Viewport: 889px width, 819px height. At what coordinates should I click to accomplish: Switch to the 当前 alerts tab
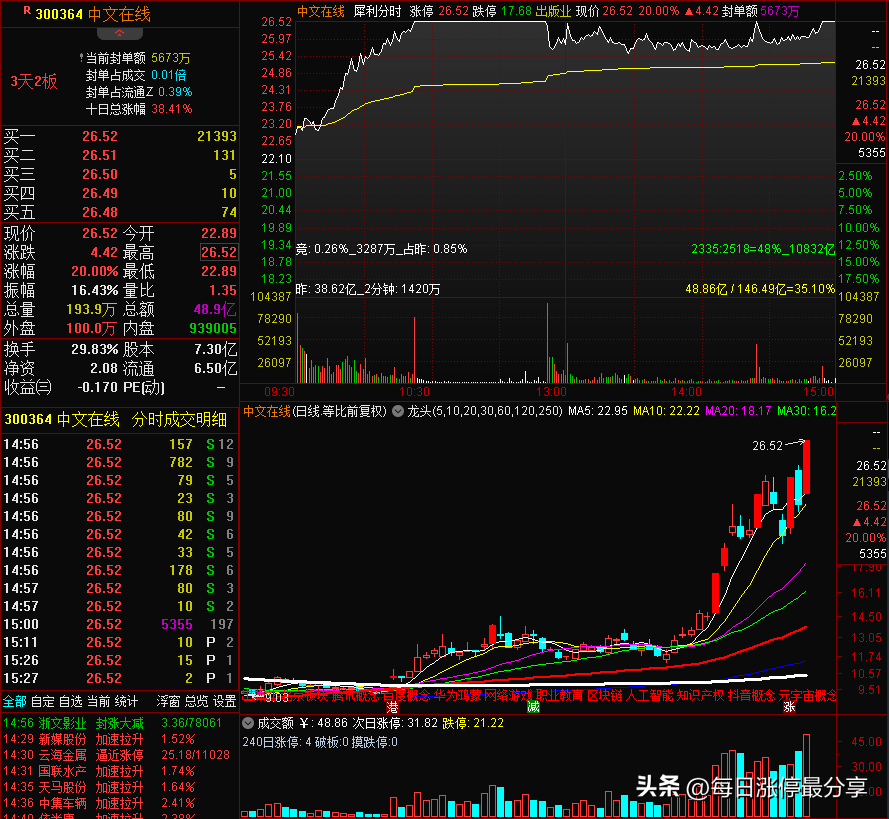click(x=99, y=702)
